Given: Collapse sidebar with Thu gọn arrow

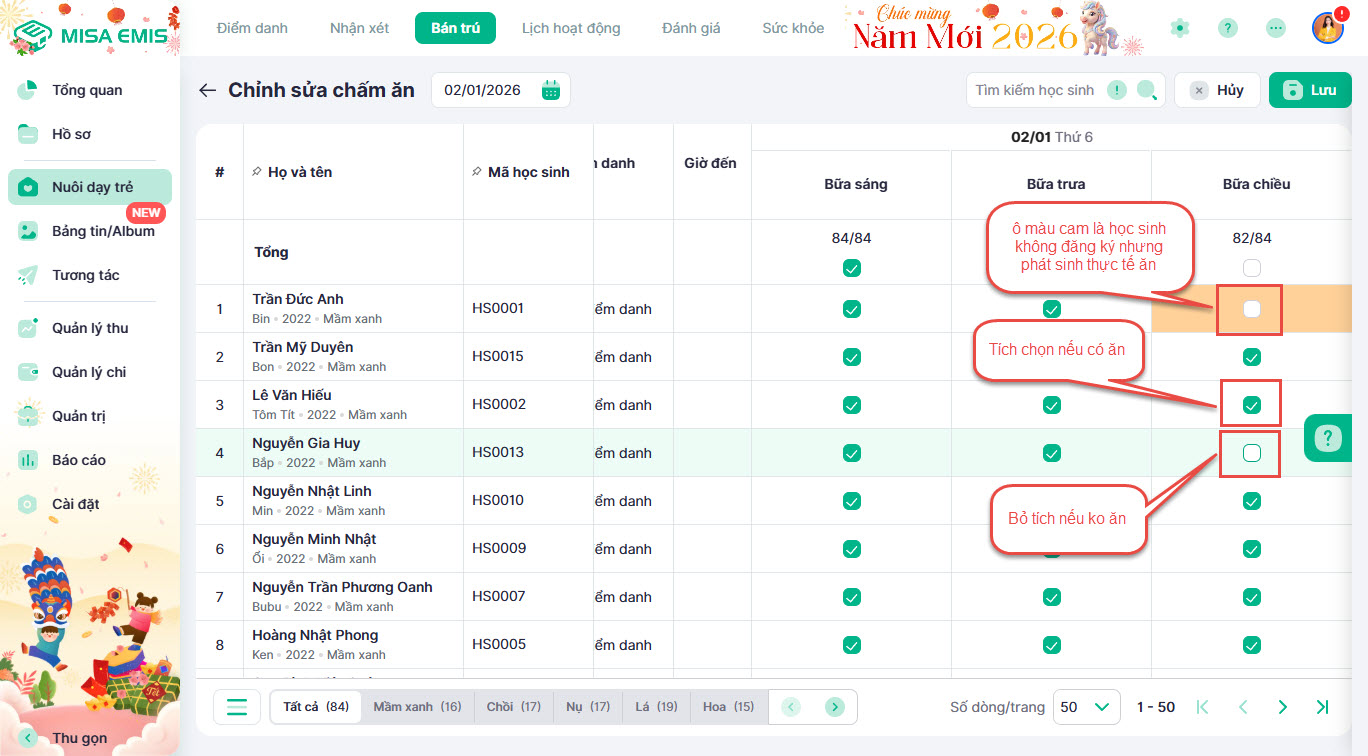Looking at the screenshot, I should click(x=28, y=738).
